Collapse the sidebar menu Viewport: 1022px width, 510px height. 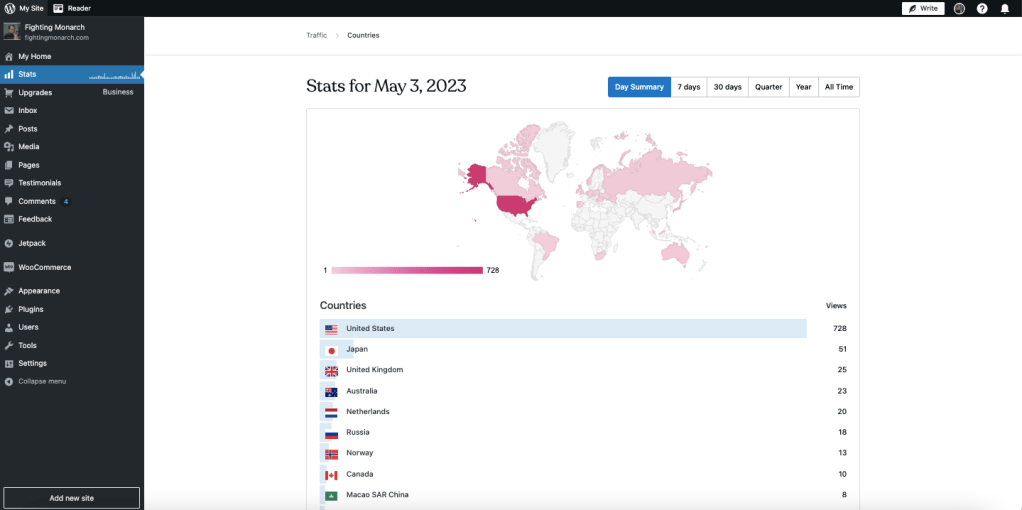(42, 381)
